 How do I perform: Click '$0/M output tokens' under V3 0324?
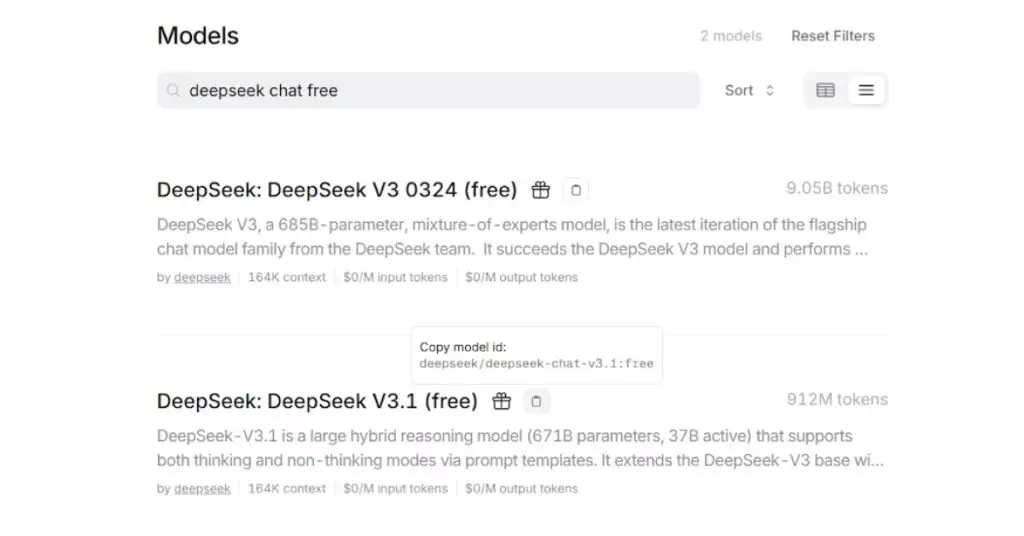[521, 277]
